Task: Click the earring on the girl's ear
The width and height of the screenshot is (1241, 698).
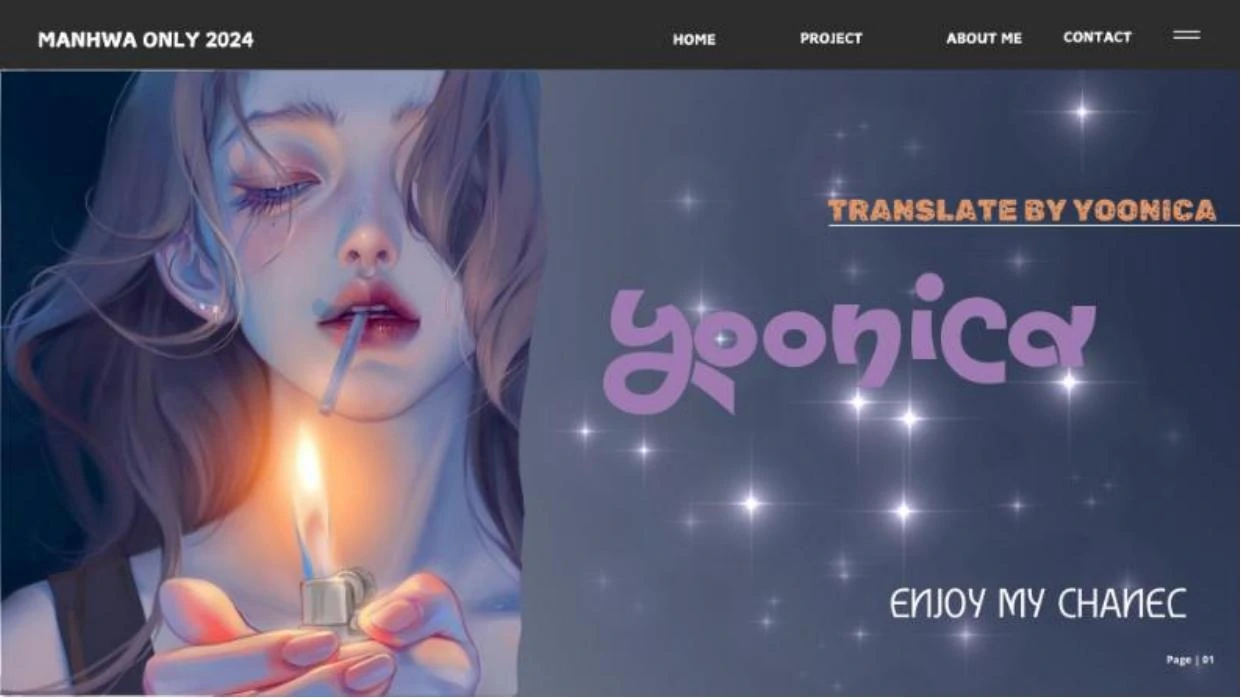Action: tap(212, 309)
